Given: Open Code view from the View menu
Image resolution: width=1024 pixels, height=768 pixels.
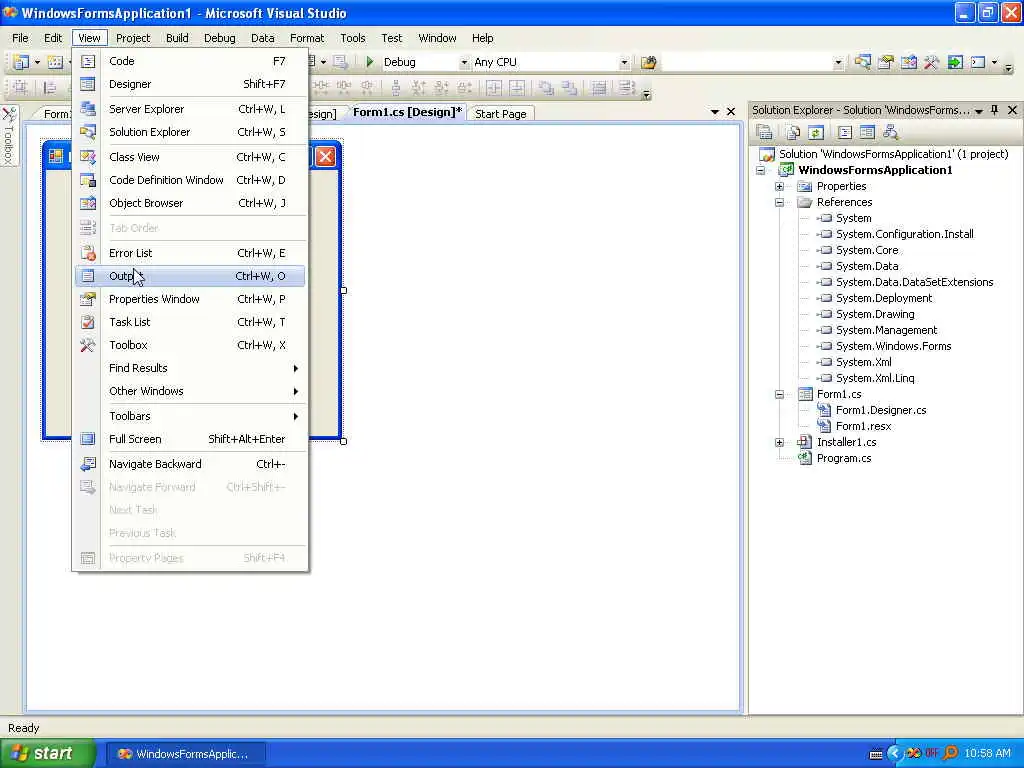Looking at the screenshot, I should 189,61.
